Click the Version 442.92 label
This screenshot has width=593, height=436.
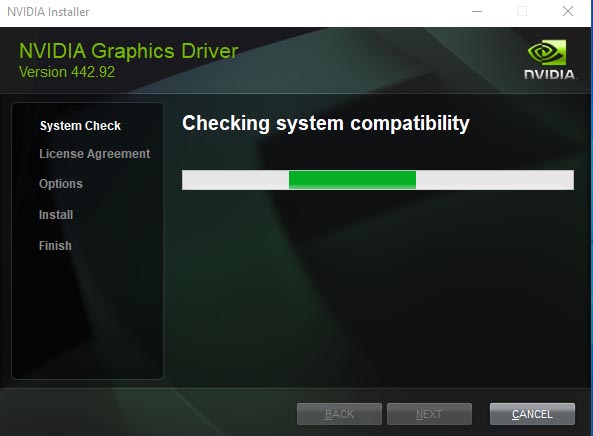[67, 72]
